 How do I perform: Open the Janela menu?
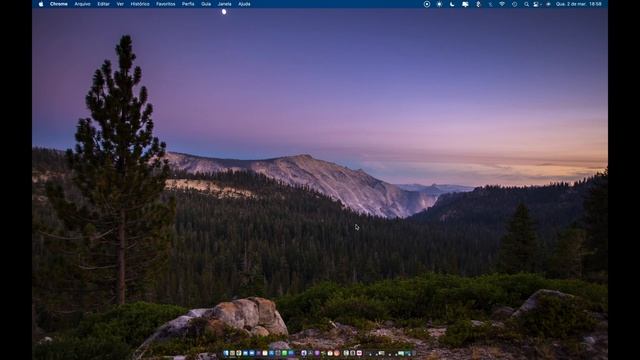[224, 4]
